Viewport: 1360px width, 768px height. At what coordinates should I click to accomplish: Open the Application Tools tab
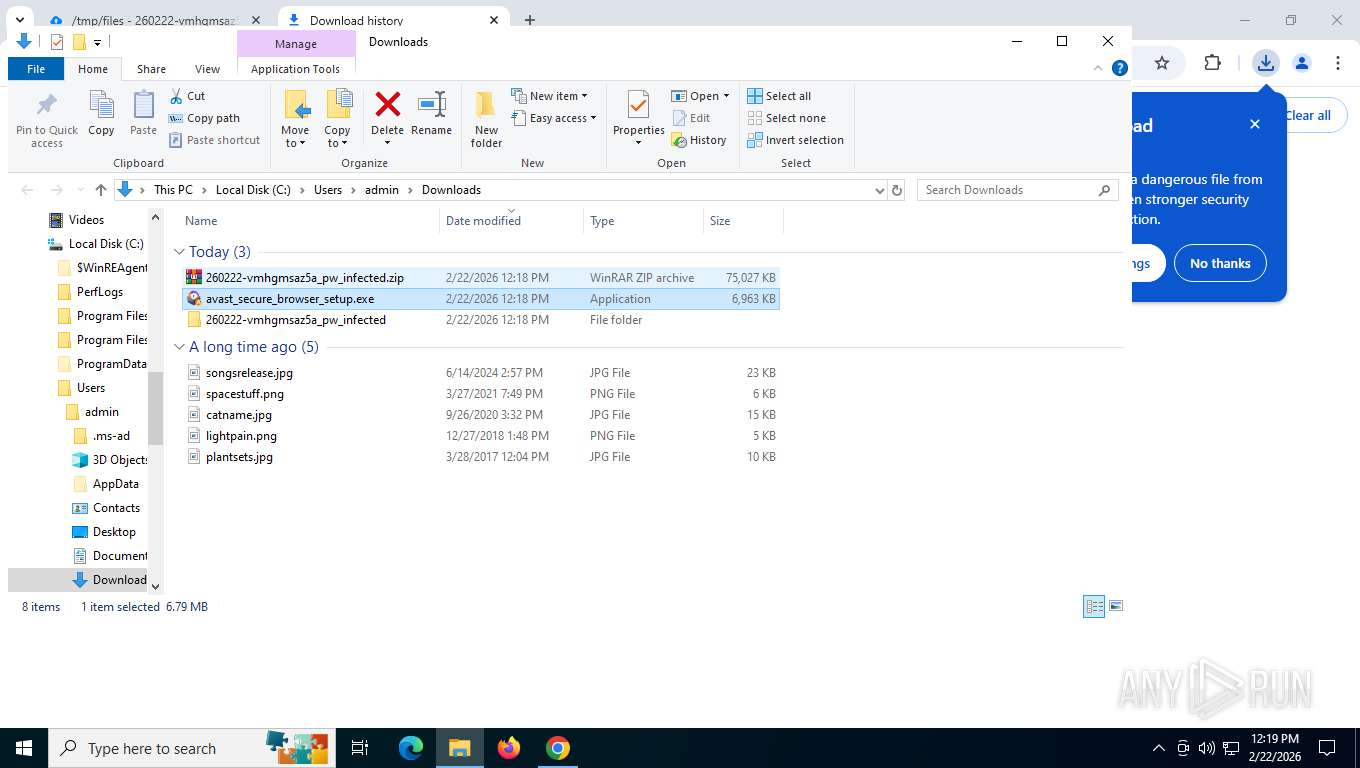(x=295, y=69)
